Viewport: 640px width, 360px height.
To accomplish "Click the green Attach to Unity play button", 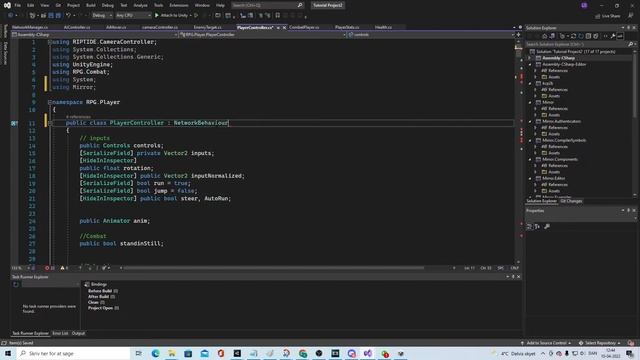I will pyautogui.click(x=157, y=16).
